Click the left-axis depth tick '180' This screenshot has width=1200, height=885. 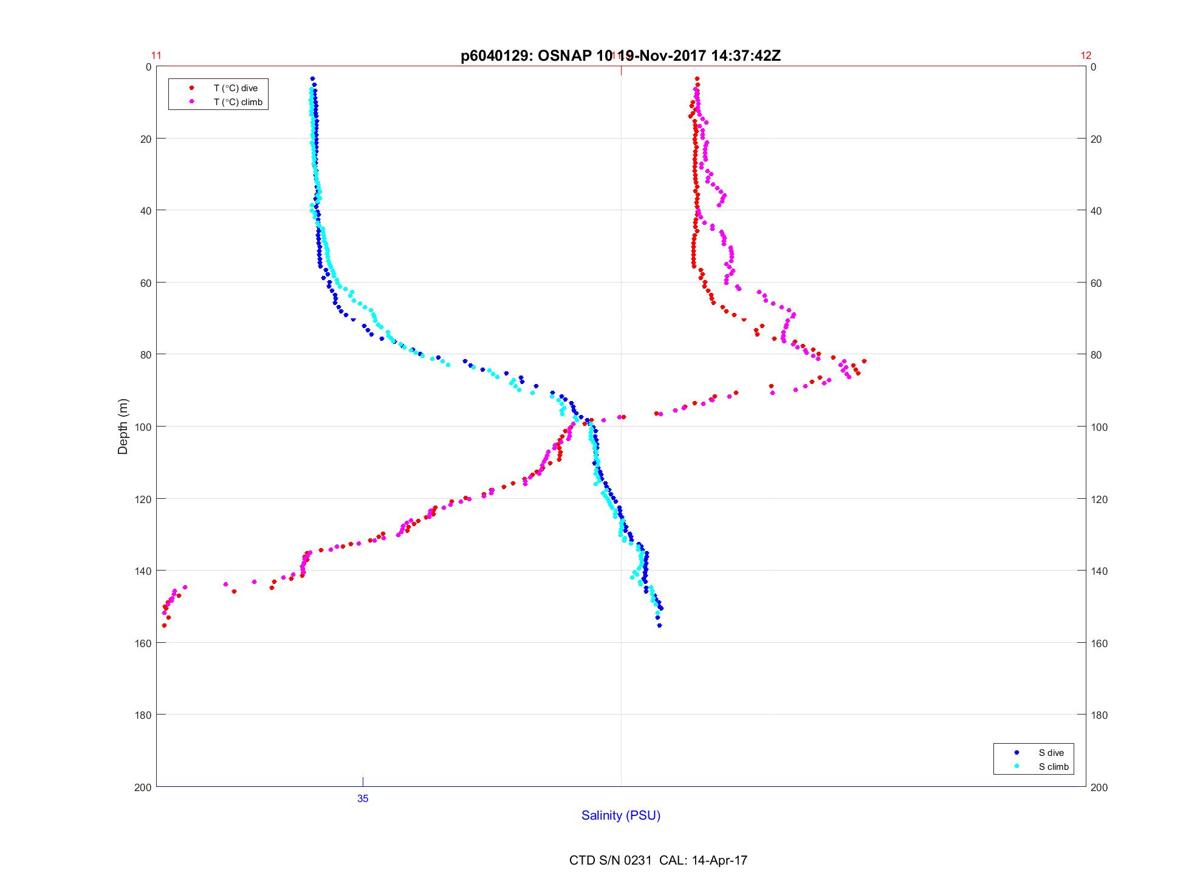(143, 715)
